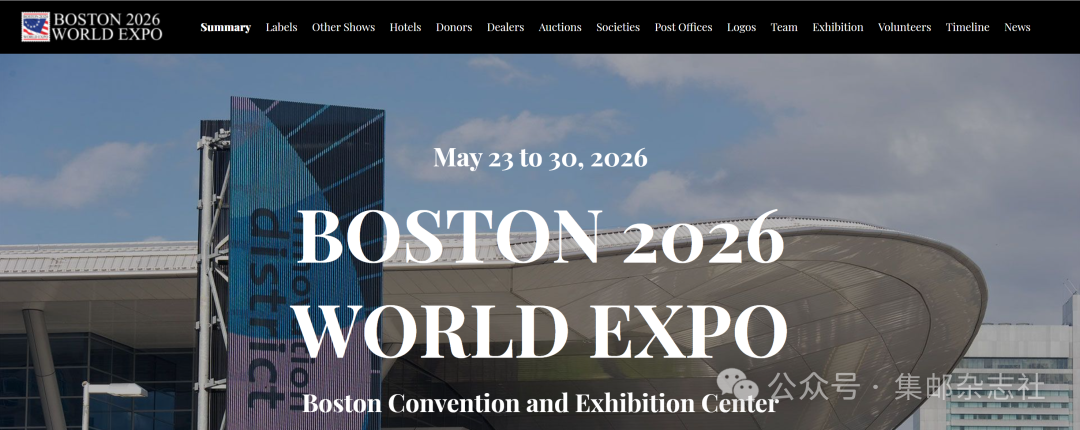Open the Exhibition nav link
Image resolution: width=1080 pixels, height=430 pixels.
click(x=838, y=28)
